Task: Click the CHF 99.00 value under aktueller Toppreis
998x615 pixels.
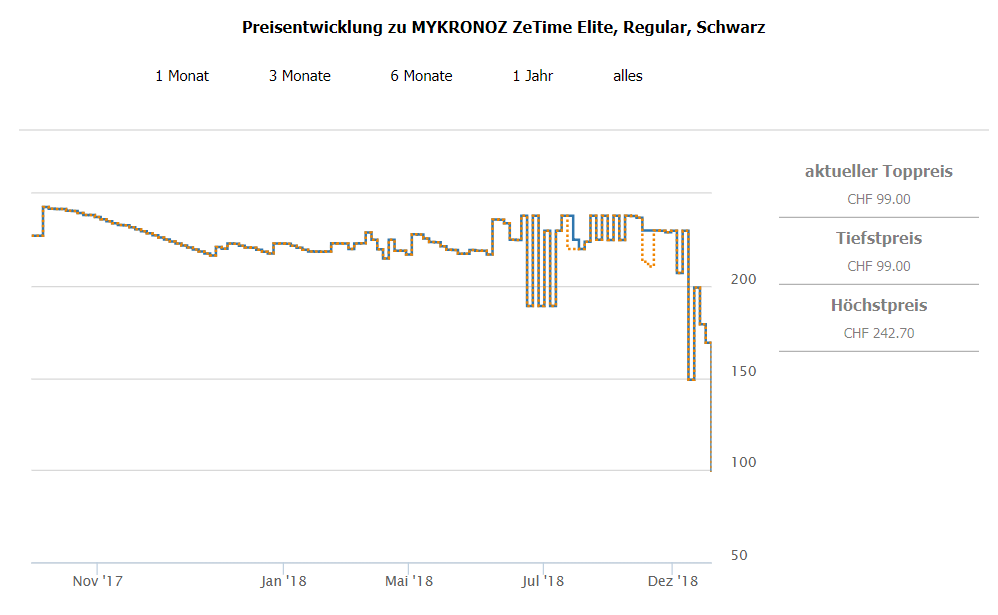Action: 878,199
